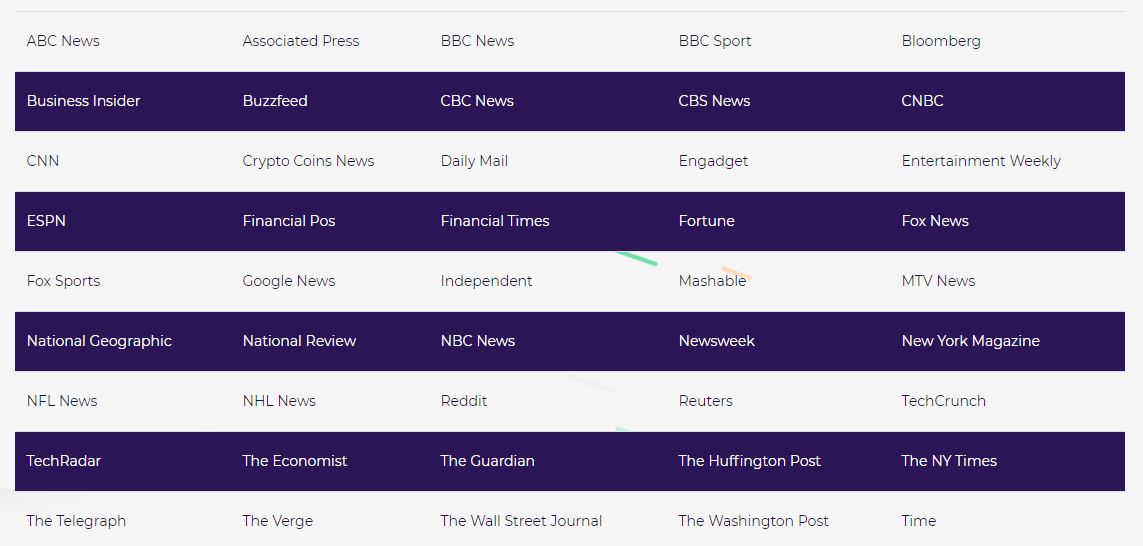The height and width of the screenshot is (546, 1143).
Task: Click CBS News
Action: click(x=714, y=101)
